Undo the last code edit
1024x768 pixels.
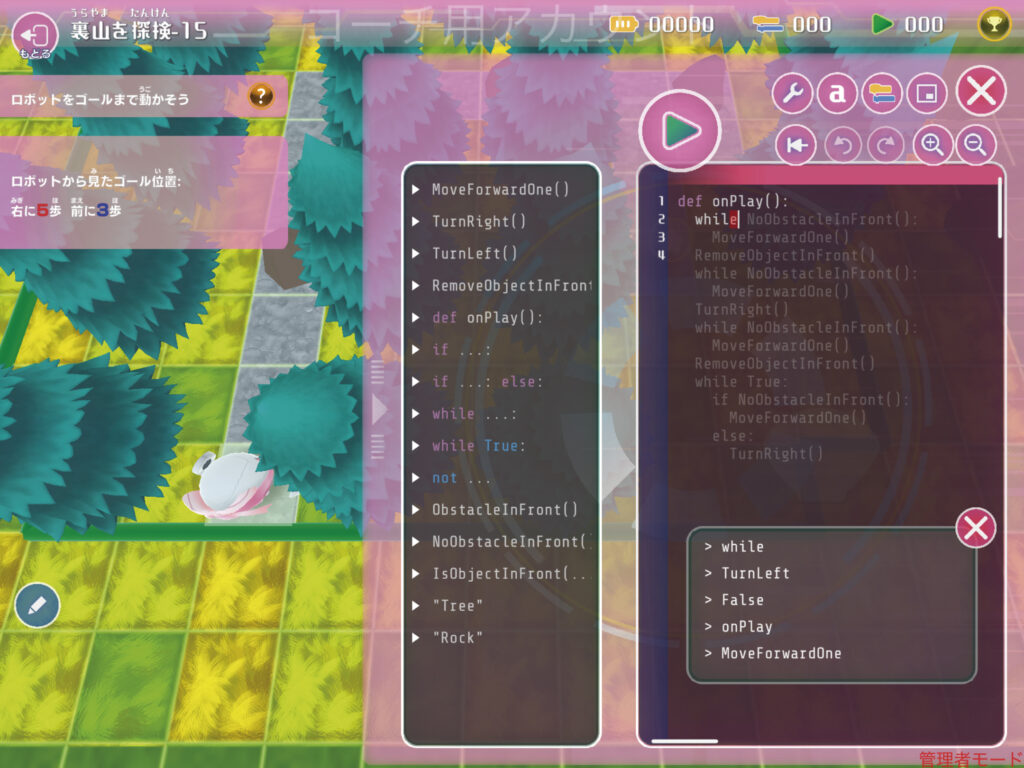[x=843, y=146]
